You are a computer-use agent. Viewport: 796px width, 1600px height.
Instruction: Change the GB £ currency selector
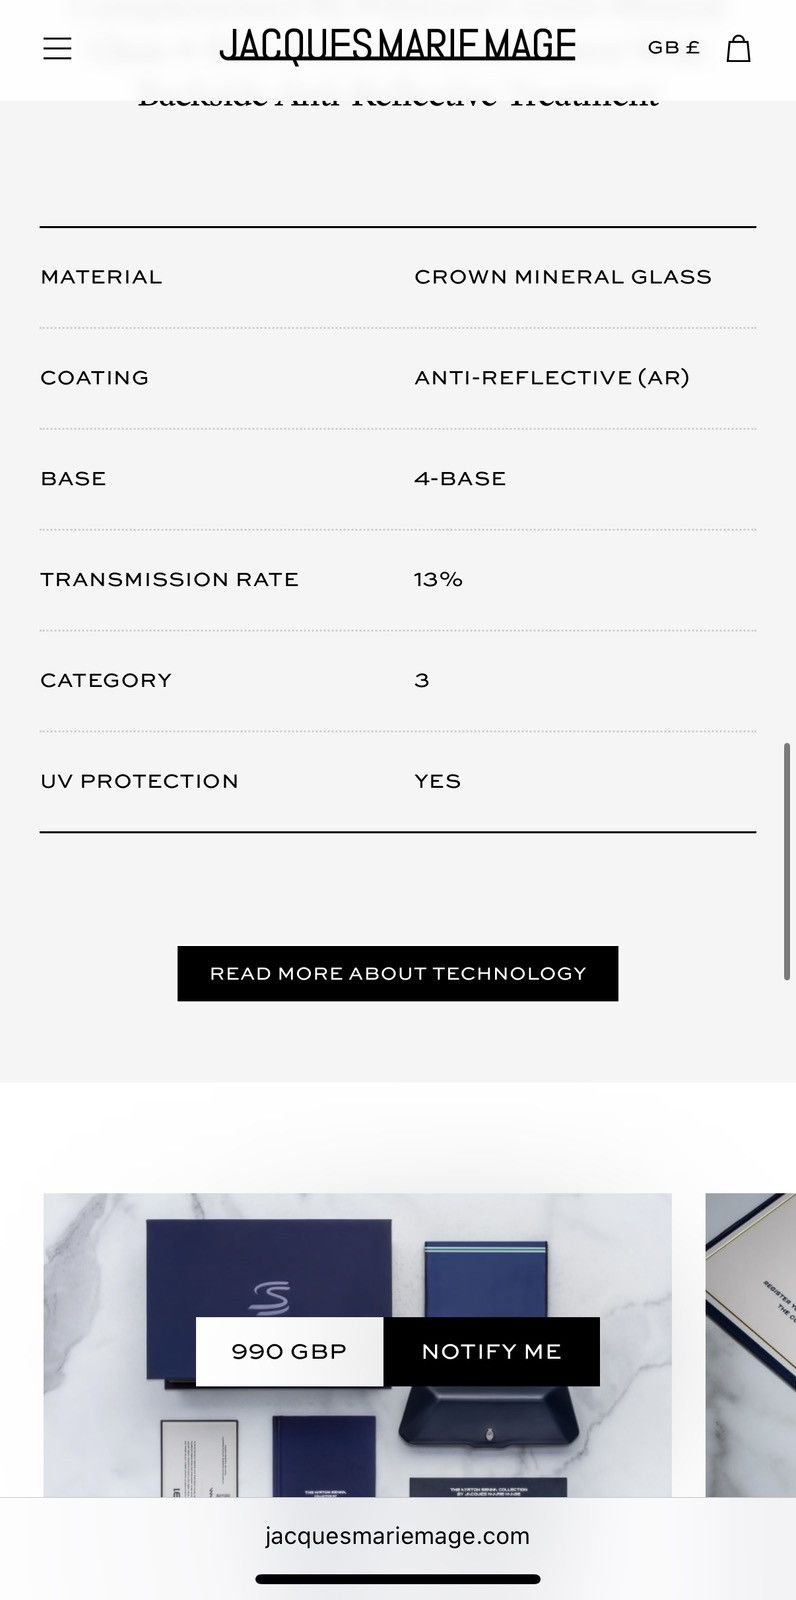coord(674,48)
